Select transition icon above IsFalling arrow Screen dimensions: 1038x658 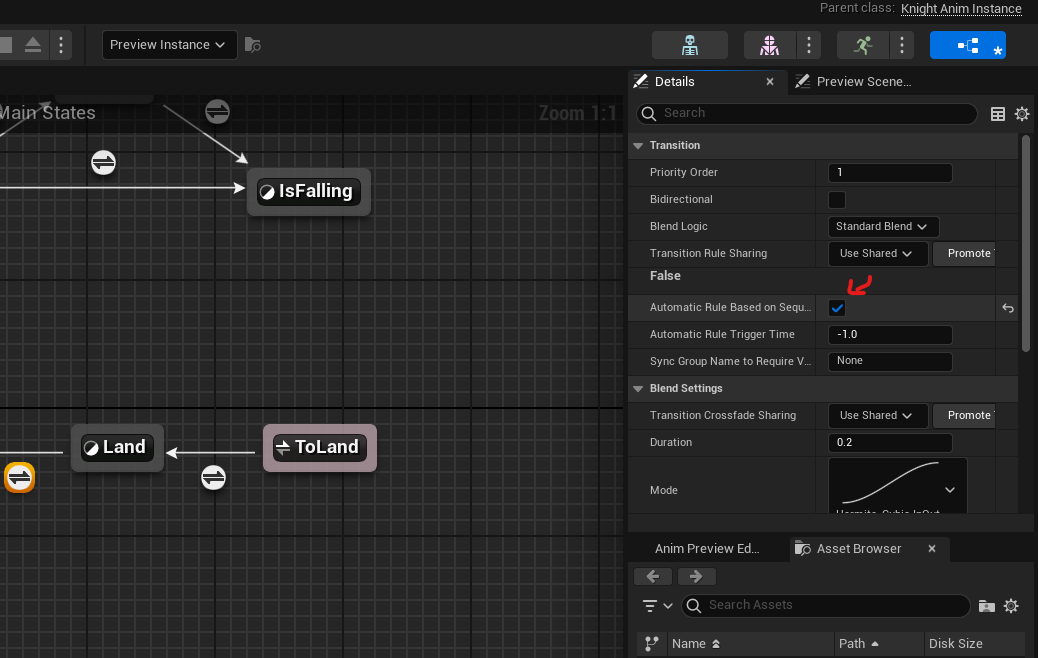[x=217, y=111]
